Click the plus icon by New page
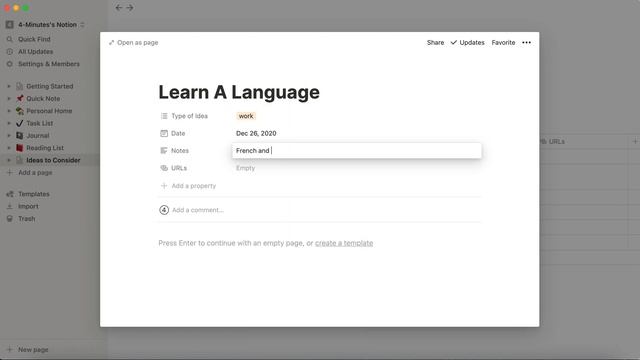The height and width of the screenshot is (360, 640). click(10, 350)
